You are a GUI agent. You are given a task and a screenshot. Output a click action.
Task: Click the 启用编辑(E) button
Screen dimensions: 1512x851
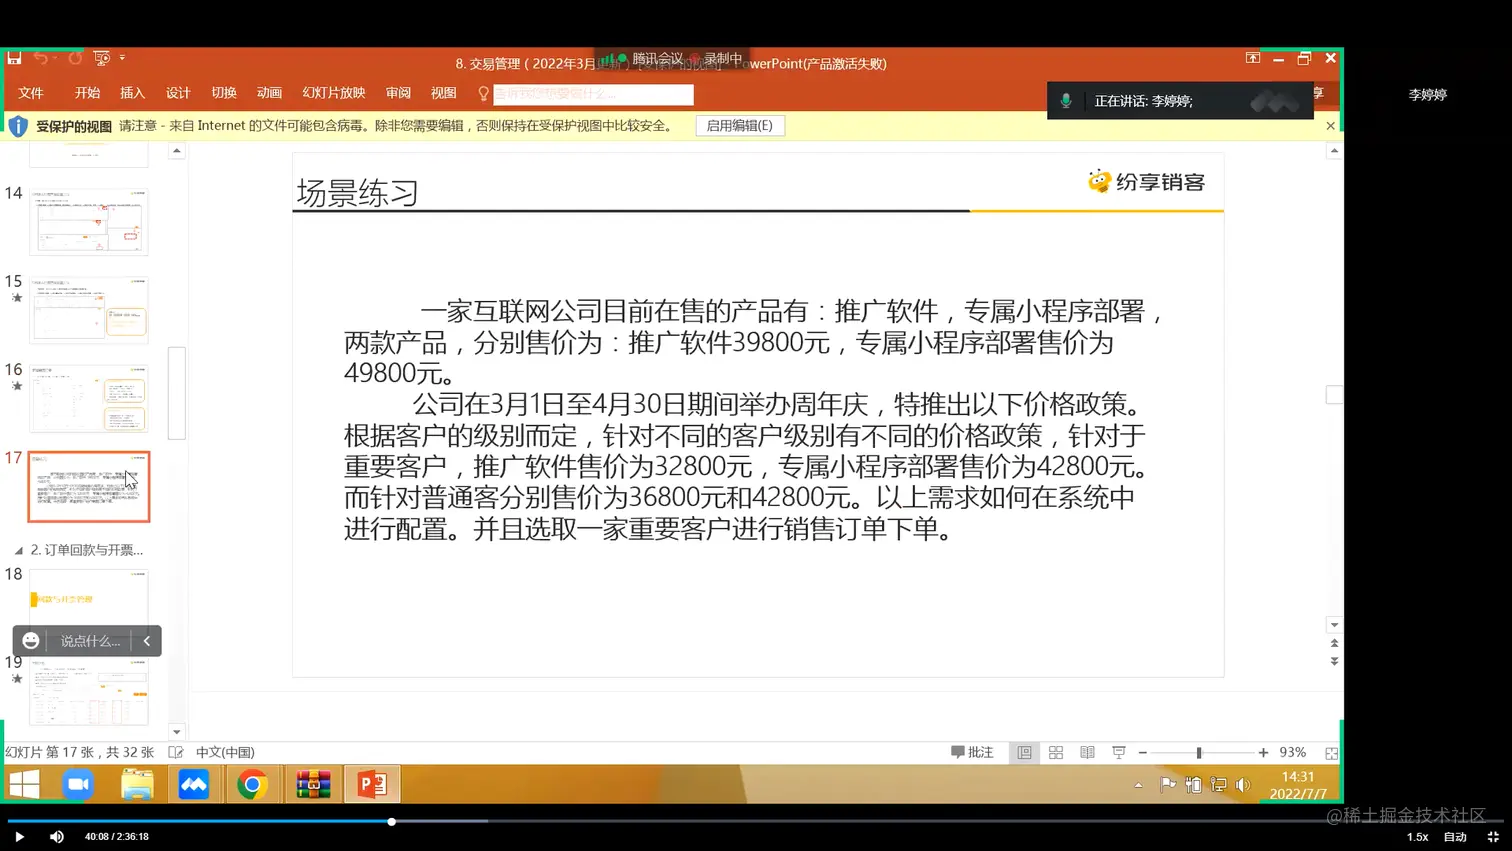pyautogui.click(x=740, y=126)
